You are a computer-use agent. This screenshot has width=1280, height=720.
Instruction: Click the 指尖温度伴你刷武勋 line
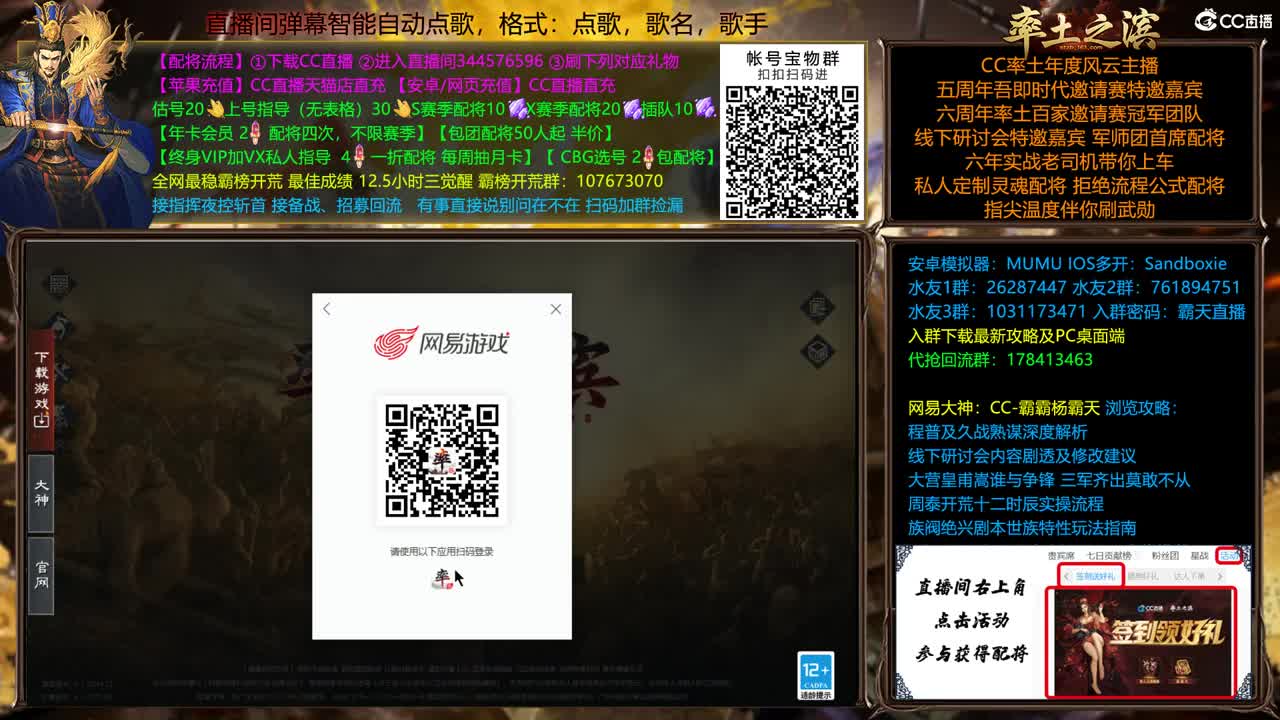1069,210
